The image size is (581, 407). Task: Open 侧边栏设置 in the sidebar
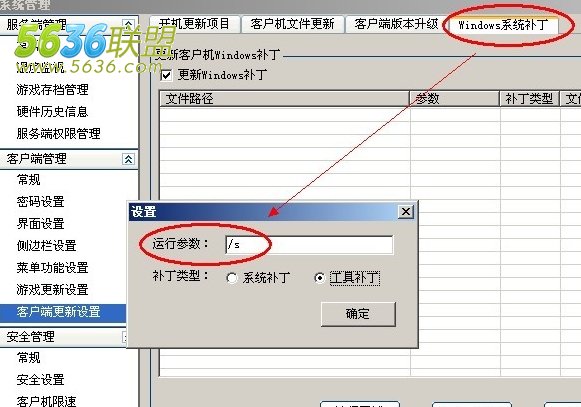pos(47,246)
